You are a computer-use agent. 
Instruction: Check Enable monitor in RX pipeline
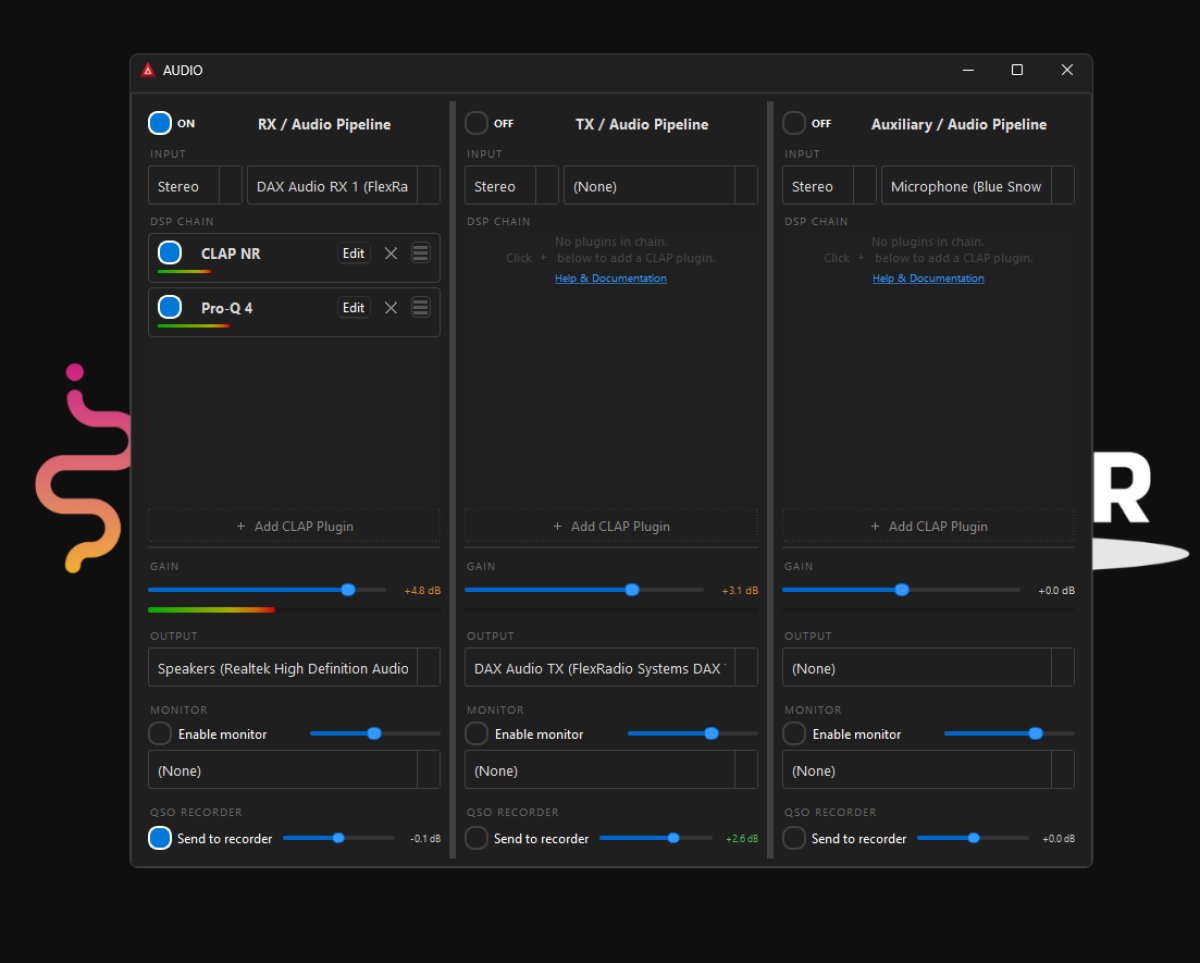(x=160, y=734)
